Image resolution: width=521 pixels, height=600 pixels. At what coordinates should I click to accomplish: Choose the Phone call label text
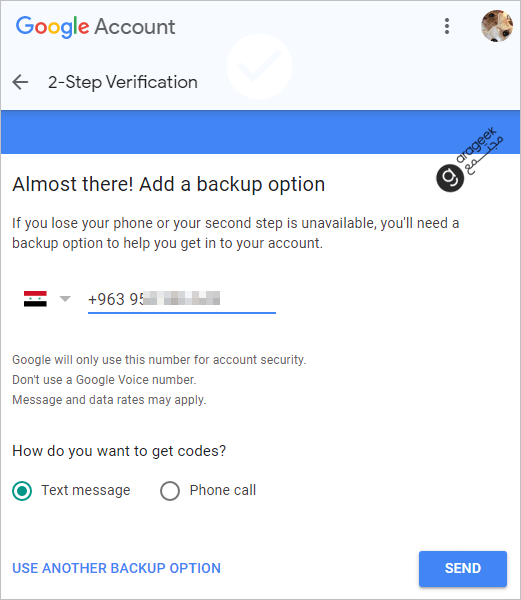tap(223, 490)
